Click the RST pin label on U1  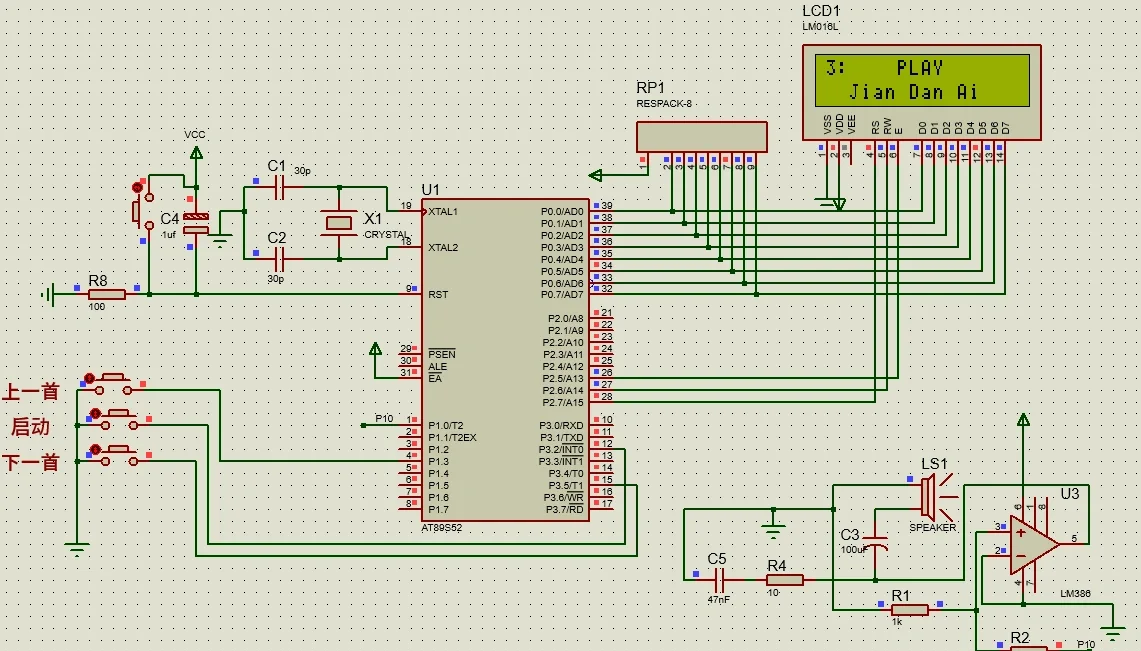(438, 295)
